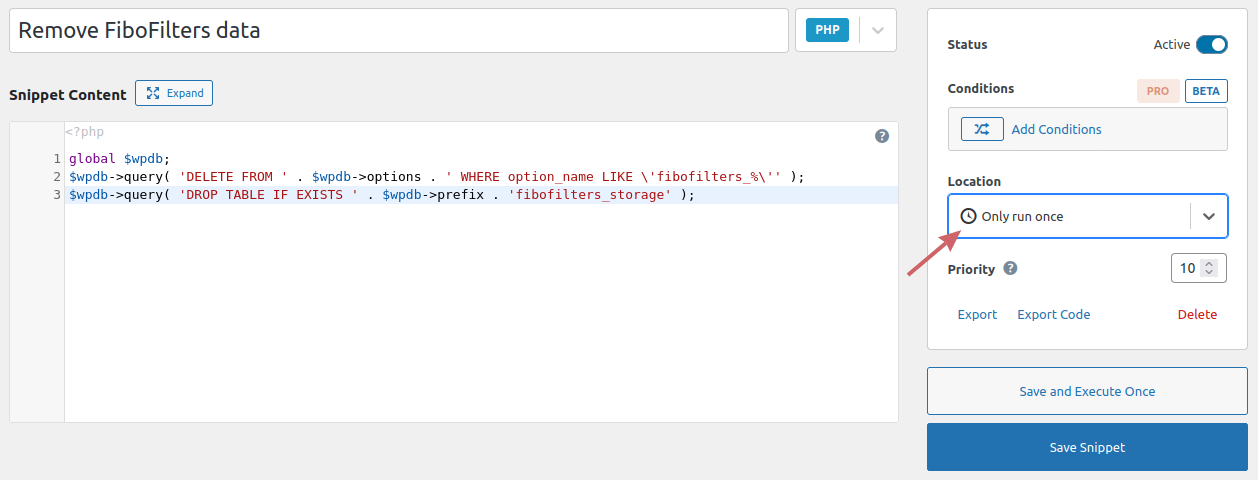Click the Priority help tooltip icon

(x=1010, y=268)
